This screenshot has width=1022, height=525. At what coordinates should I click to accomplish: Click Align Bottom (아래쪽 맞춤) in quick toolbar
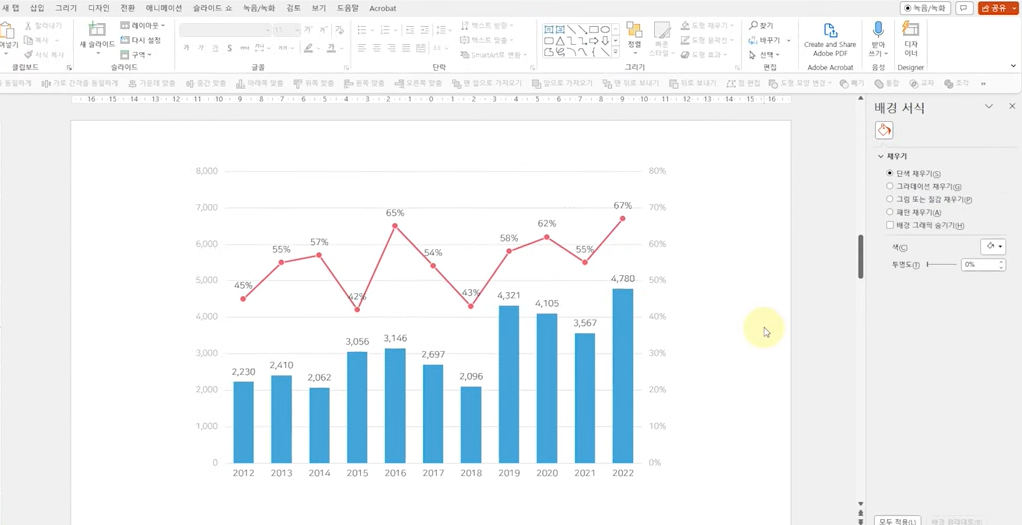[x=260, y=83]
